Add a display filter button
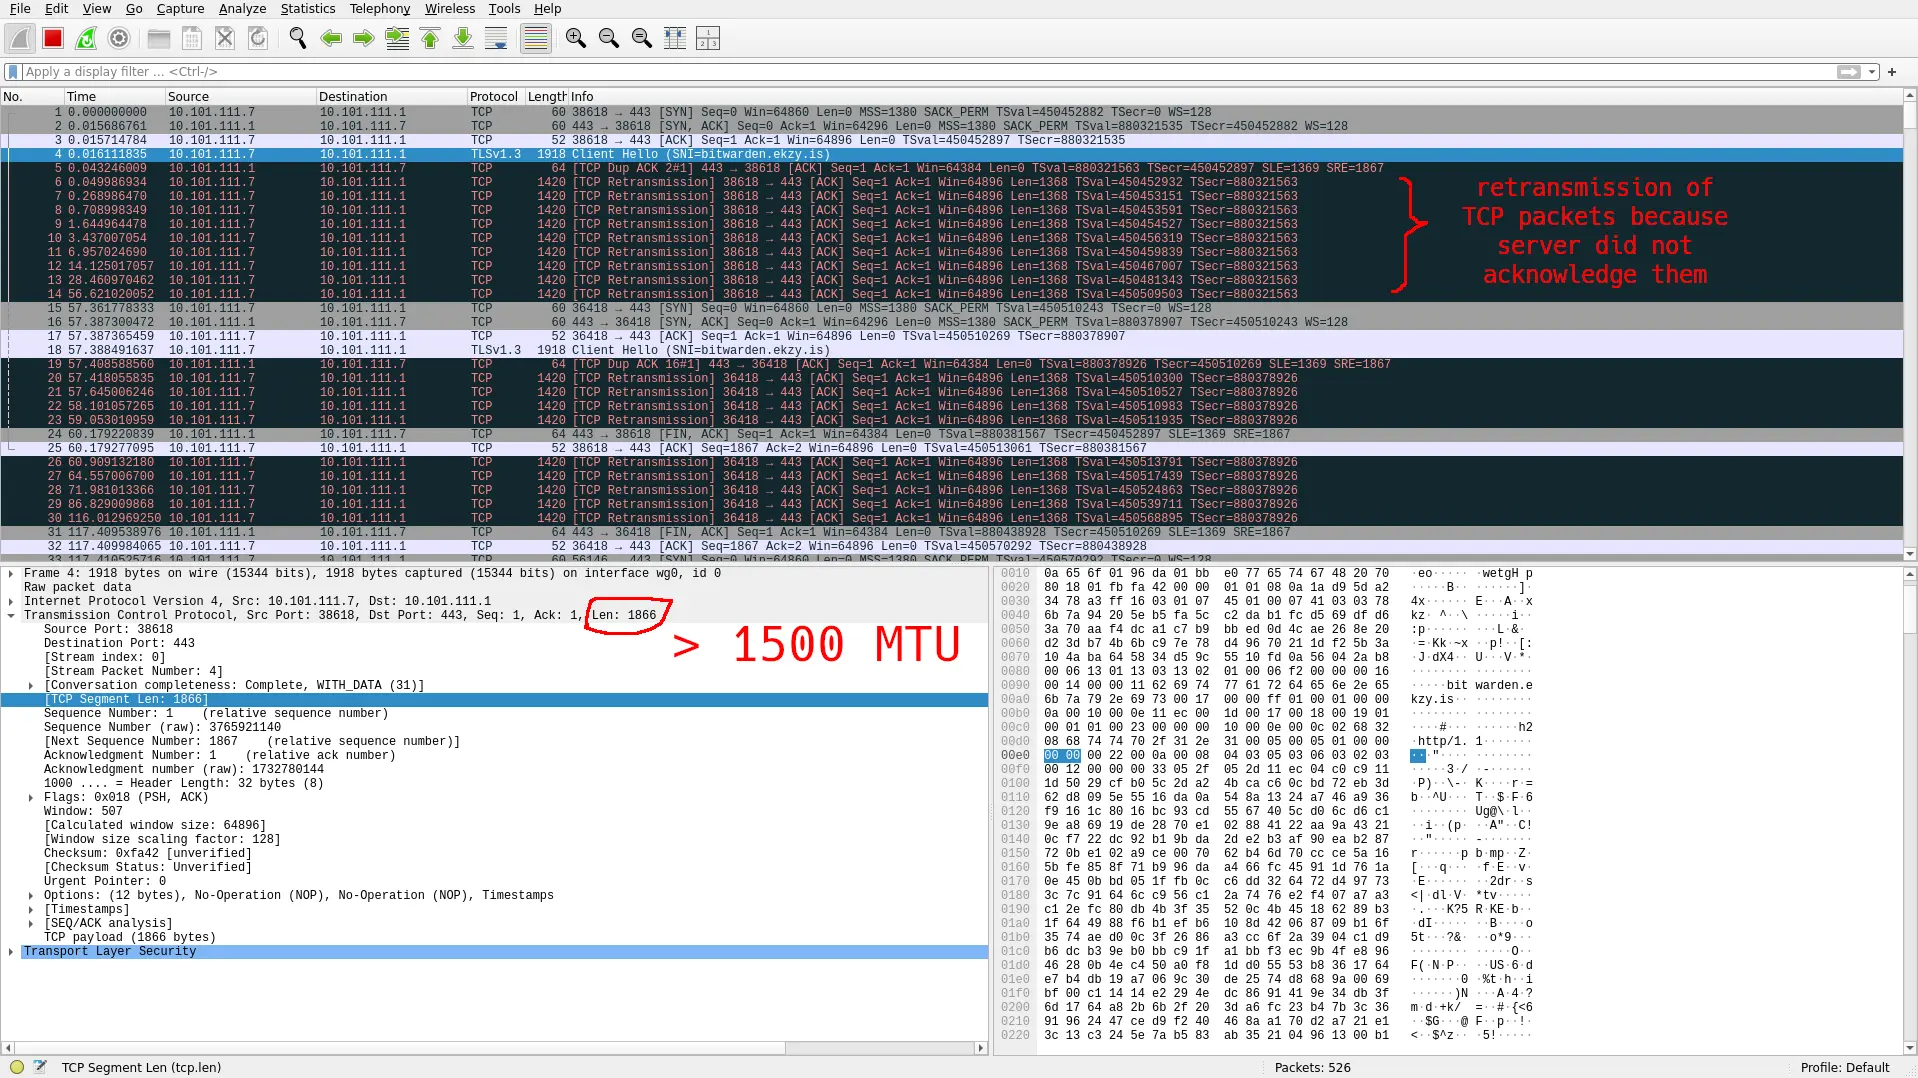Image resolution: width=1918 pixels, height=1078 pixels. [1891, 72]
